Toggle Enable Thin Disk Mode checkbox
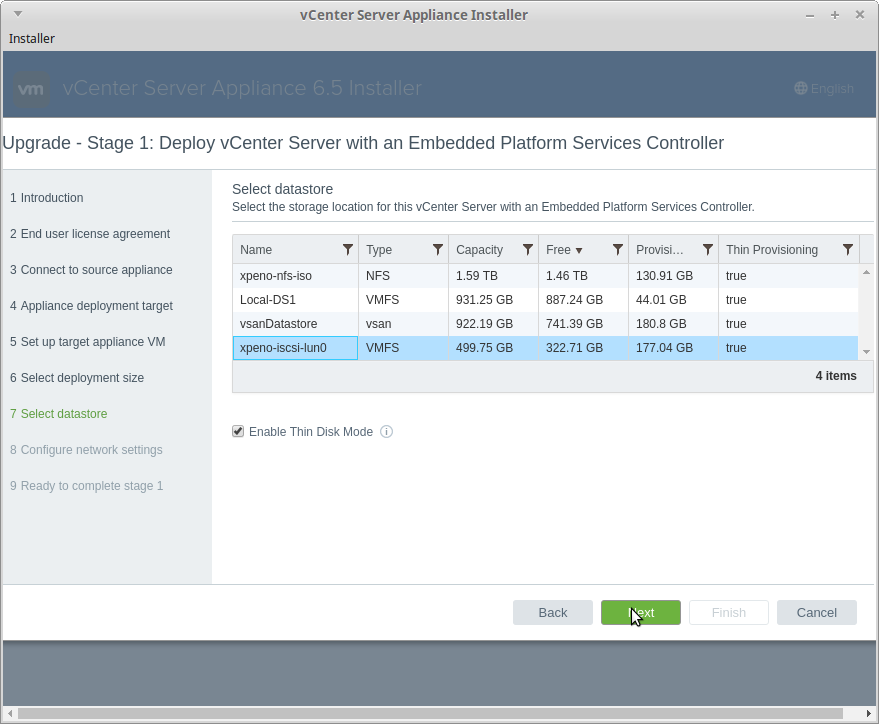879x724 pixels. [238, 431]
